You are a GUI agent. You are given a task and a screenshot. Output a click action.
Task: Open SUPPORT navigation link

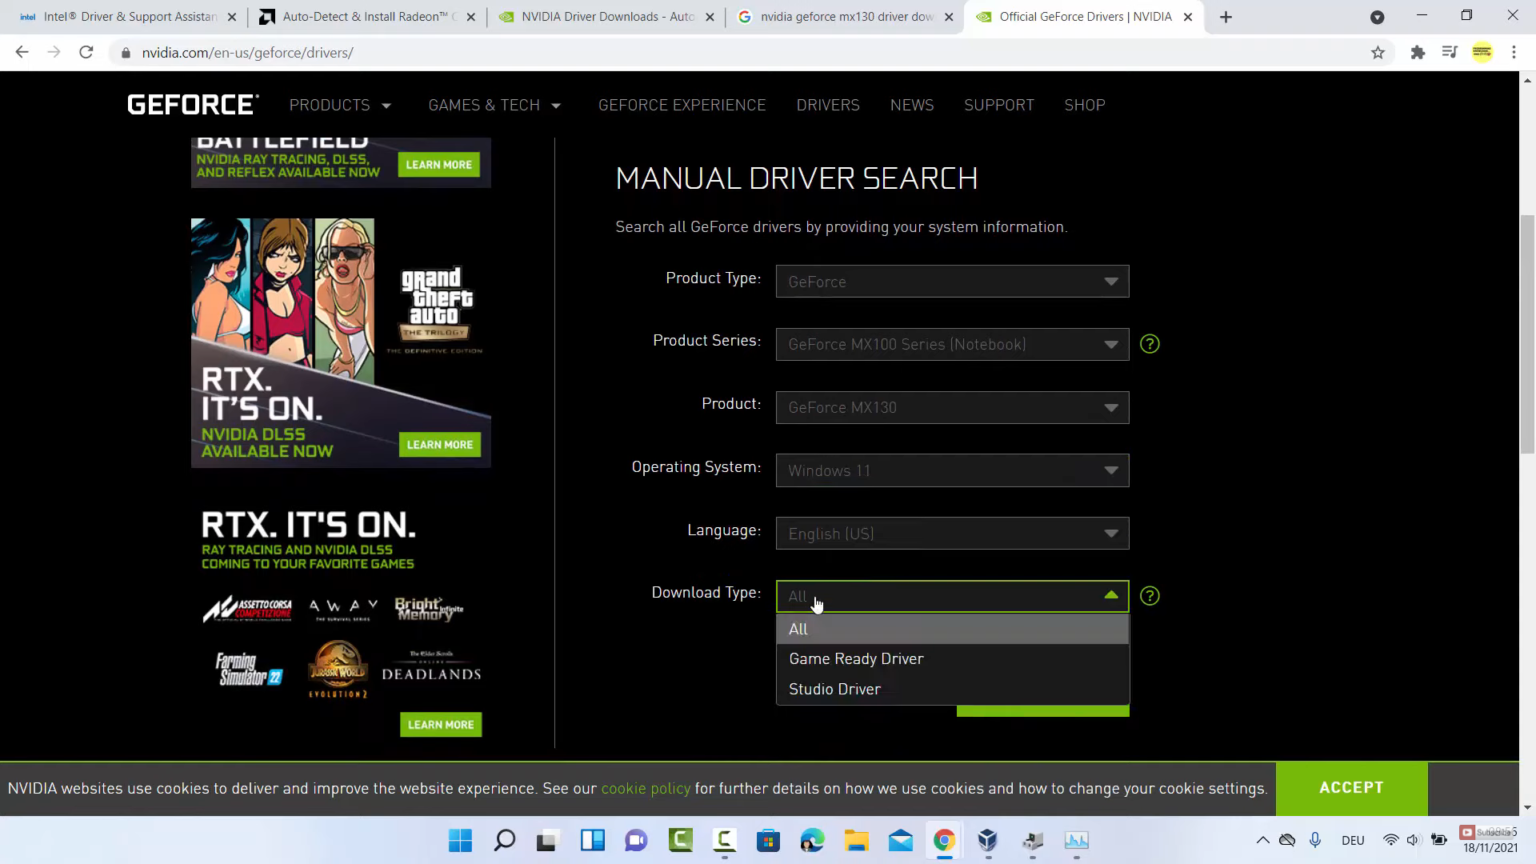pos(999,105)
